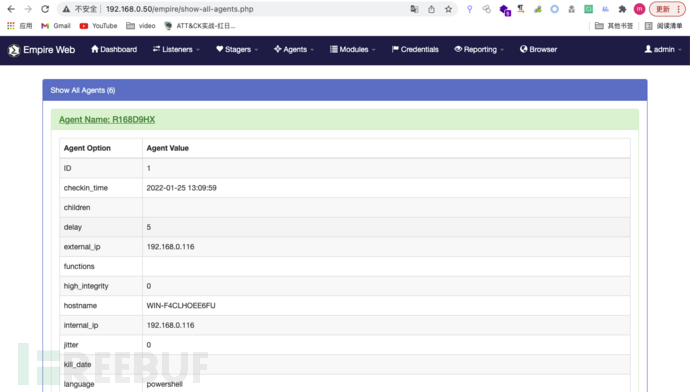Click the delay option cell
This screenshot has width=690, height=392.
click(x=101, y=227)
